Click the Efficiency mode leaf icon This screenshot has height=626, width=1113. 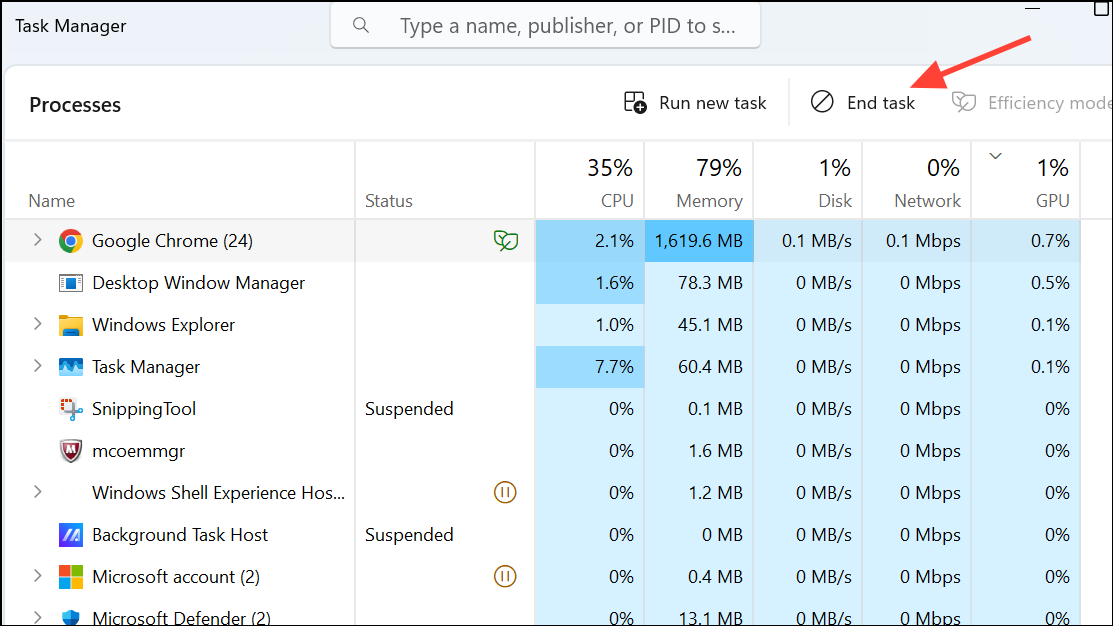[x=963, y=102]
